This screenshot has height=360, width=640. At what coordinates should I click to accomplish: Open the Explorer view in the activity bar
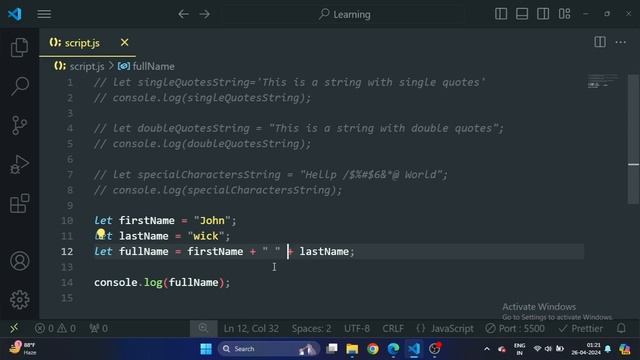(x=19, y=47)
